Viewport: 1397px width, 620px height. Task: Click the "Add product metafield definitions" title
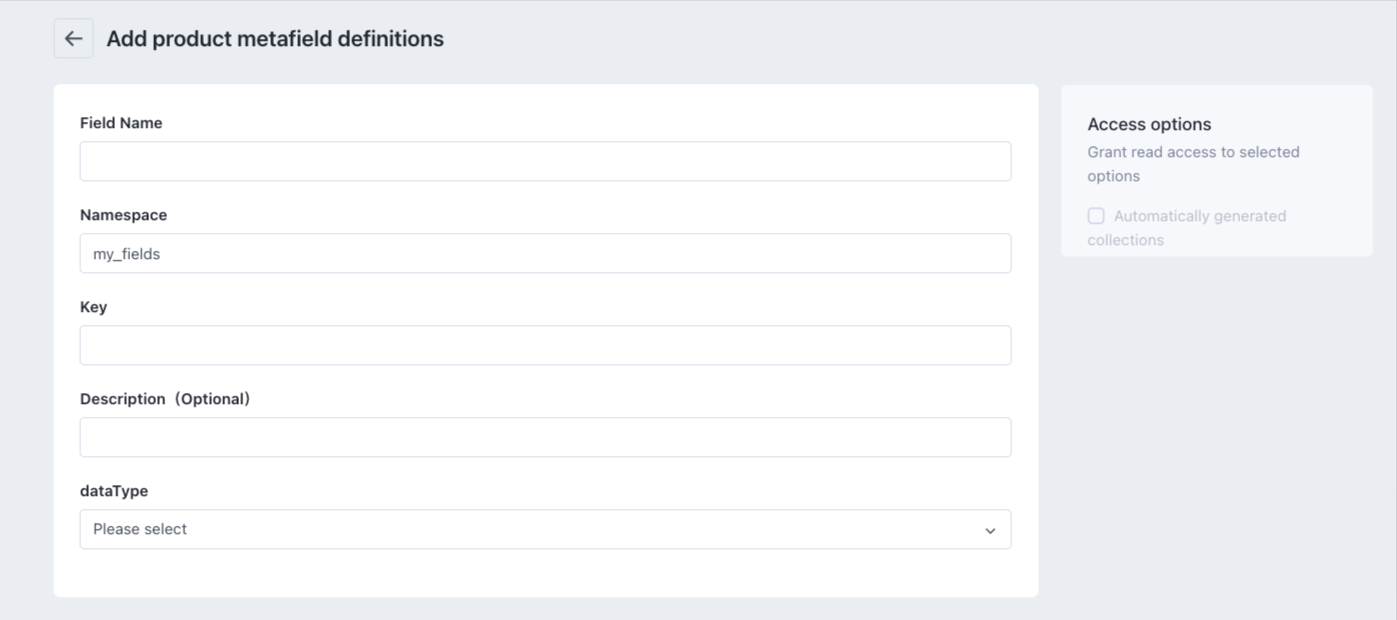(x=275, y=39)
